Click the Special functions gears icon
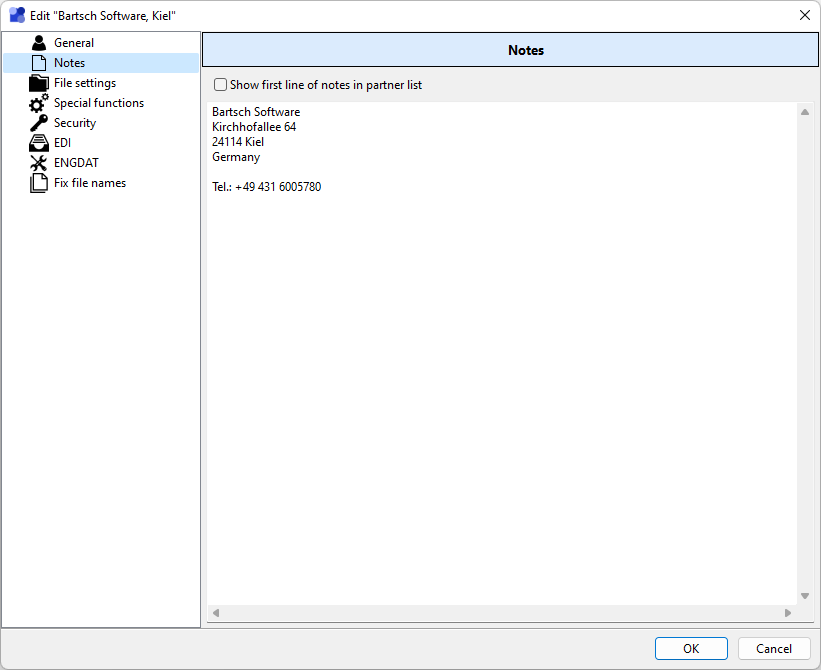The image size is (821, 670). pos(39,103)
